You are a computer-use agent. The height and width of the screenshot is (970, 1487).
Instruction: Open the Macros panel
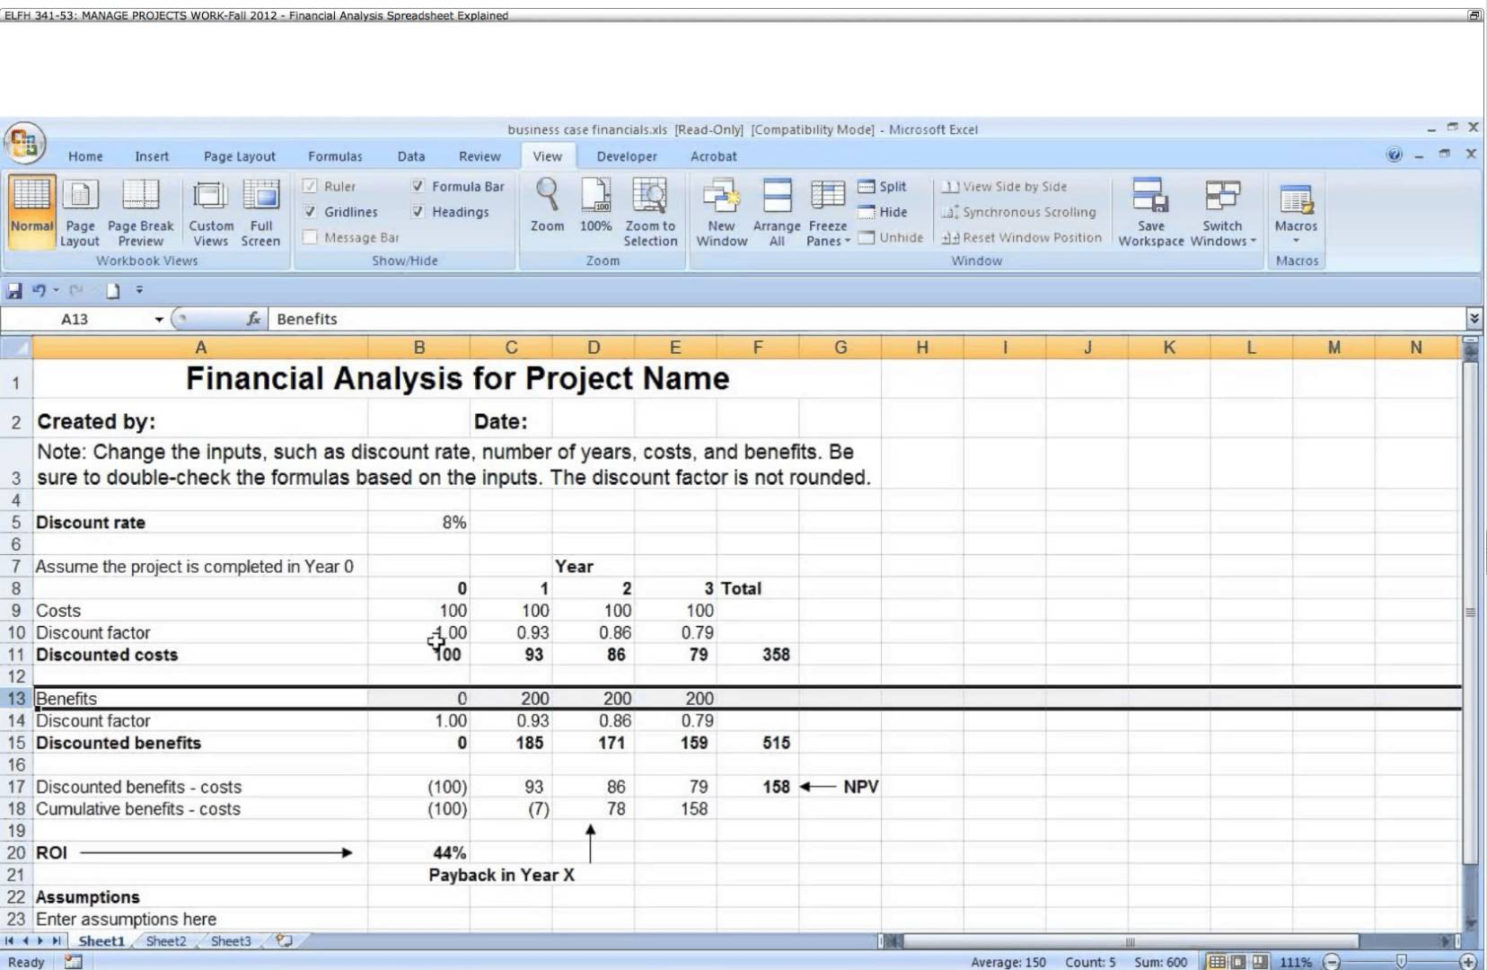point(1296,210)
